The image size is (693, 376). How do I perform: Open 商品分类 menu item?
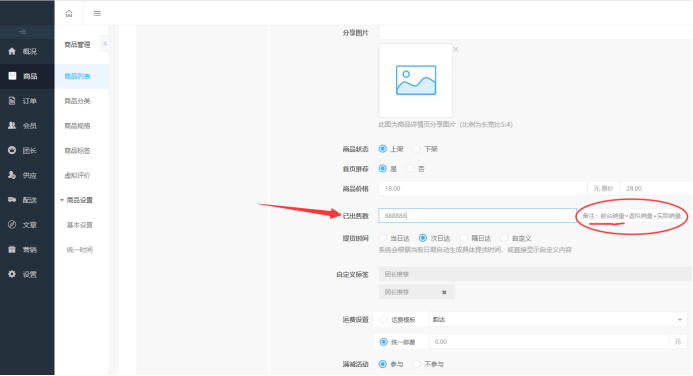[x=77, y=101]
